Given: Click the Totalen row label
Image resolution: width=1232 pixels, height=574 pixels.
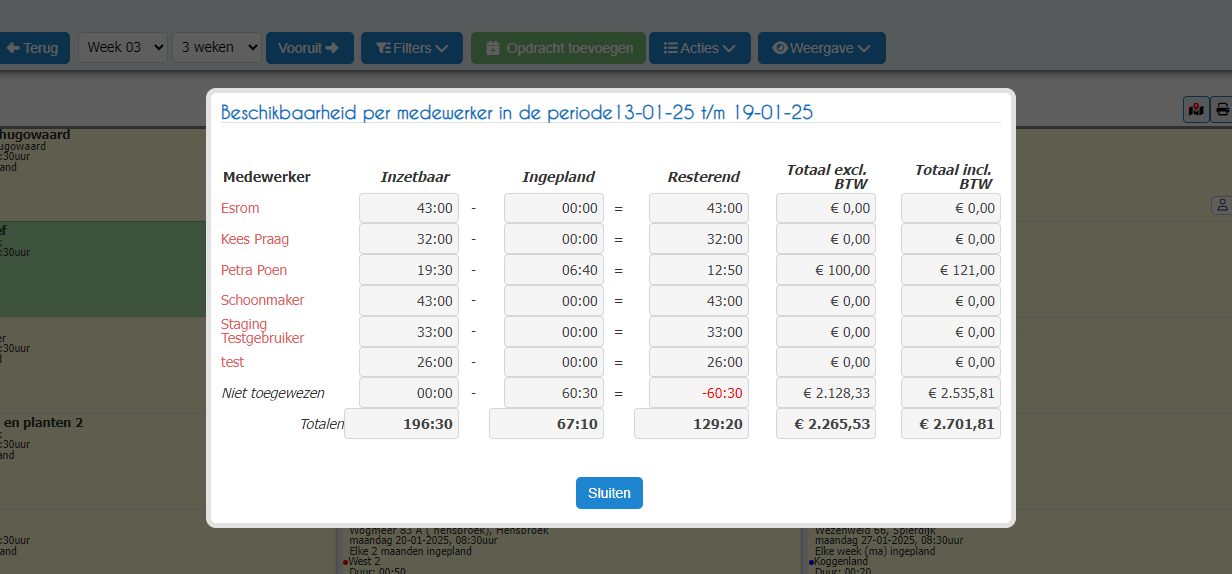Looking at the screenshot, I should tap(321, 424).
